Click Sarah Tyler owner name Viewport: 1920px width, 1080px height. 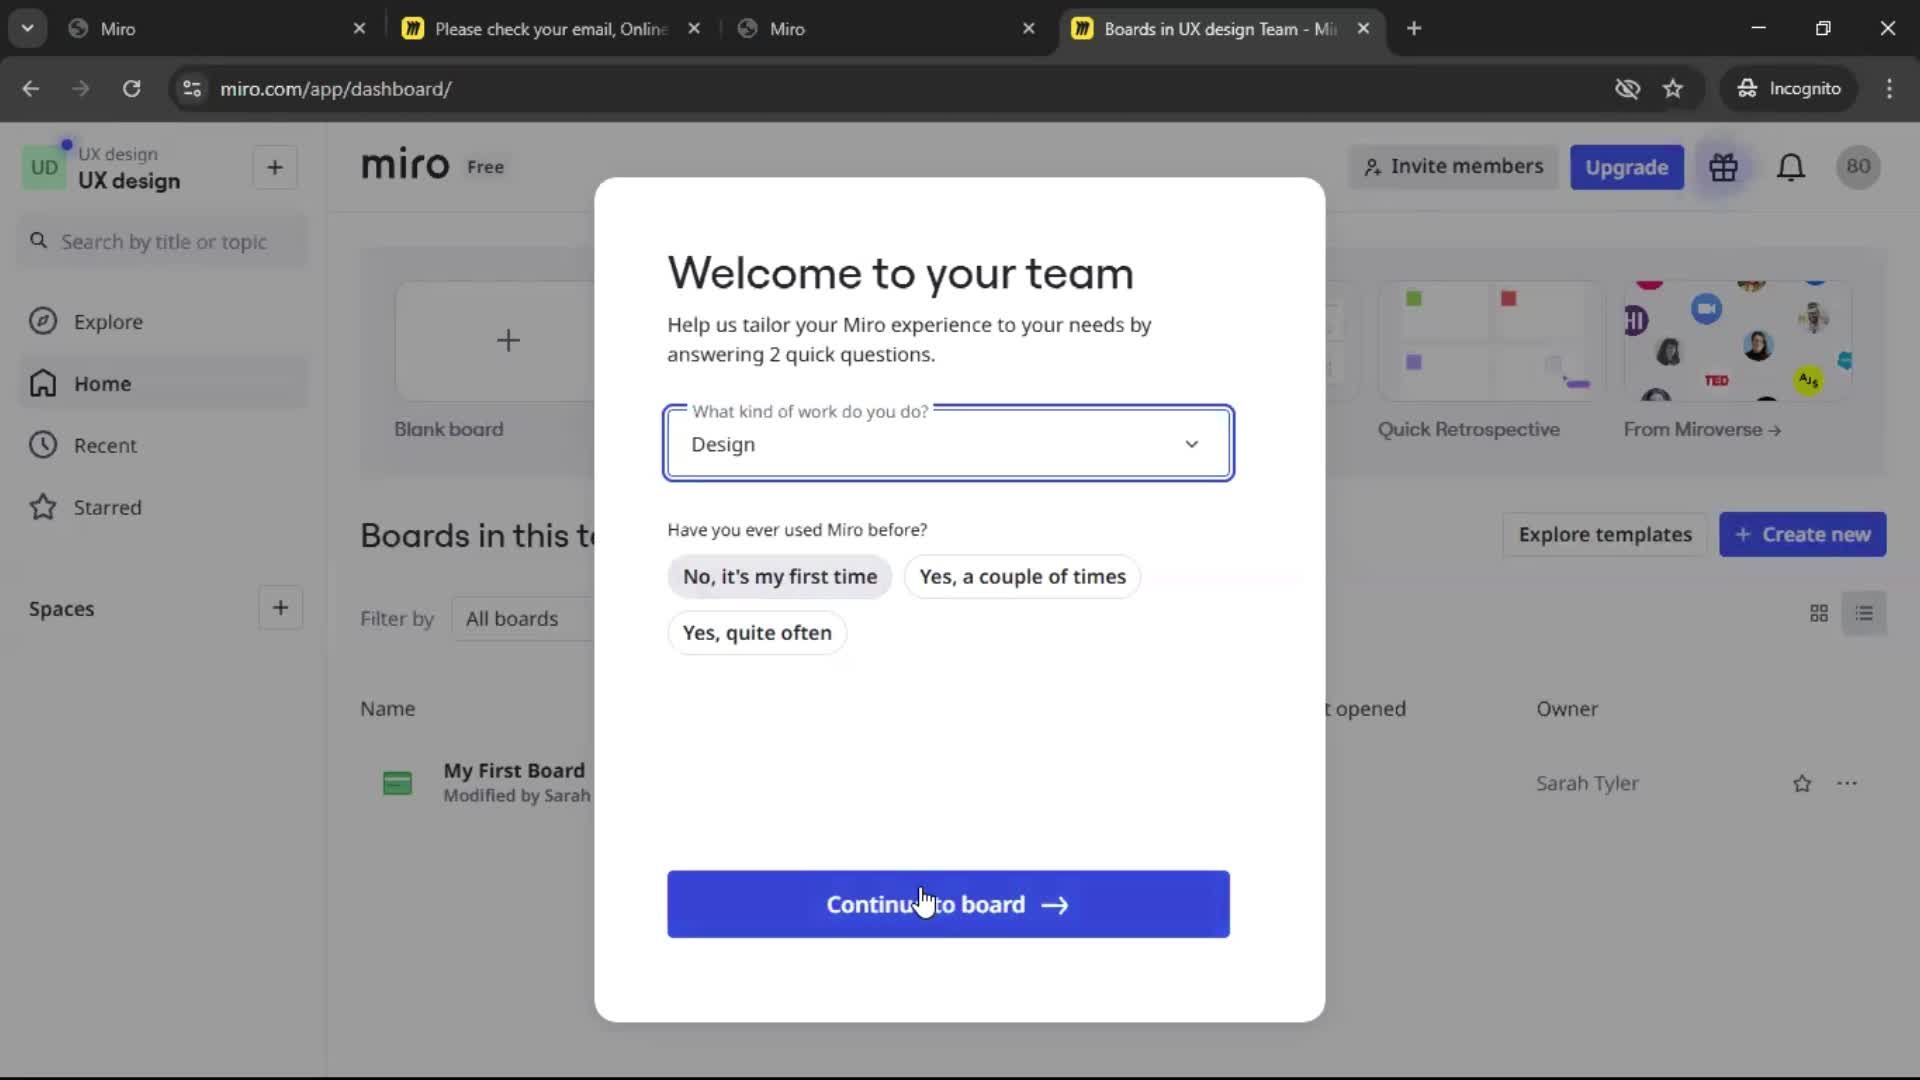tap(1587, 784)
